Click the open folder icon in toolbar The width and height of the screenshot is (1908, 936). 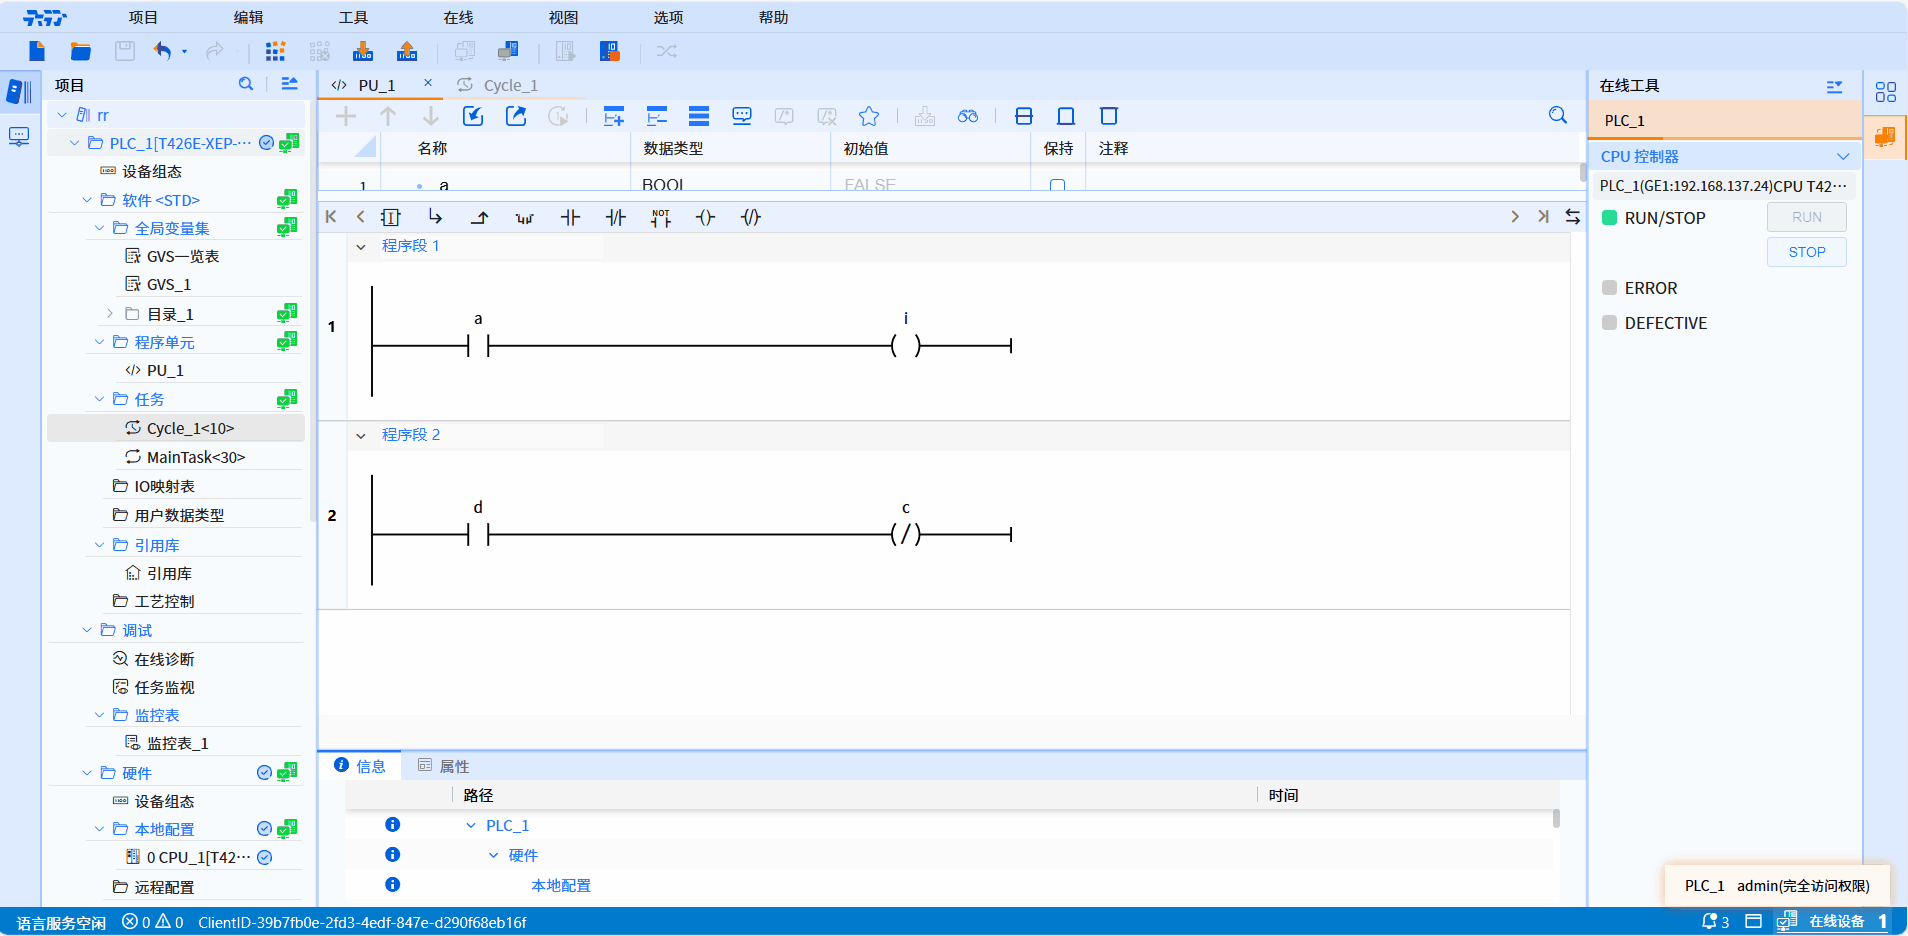point(81,51)
